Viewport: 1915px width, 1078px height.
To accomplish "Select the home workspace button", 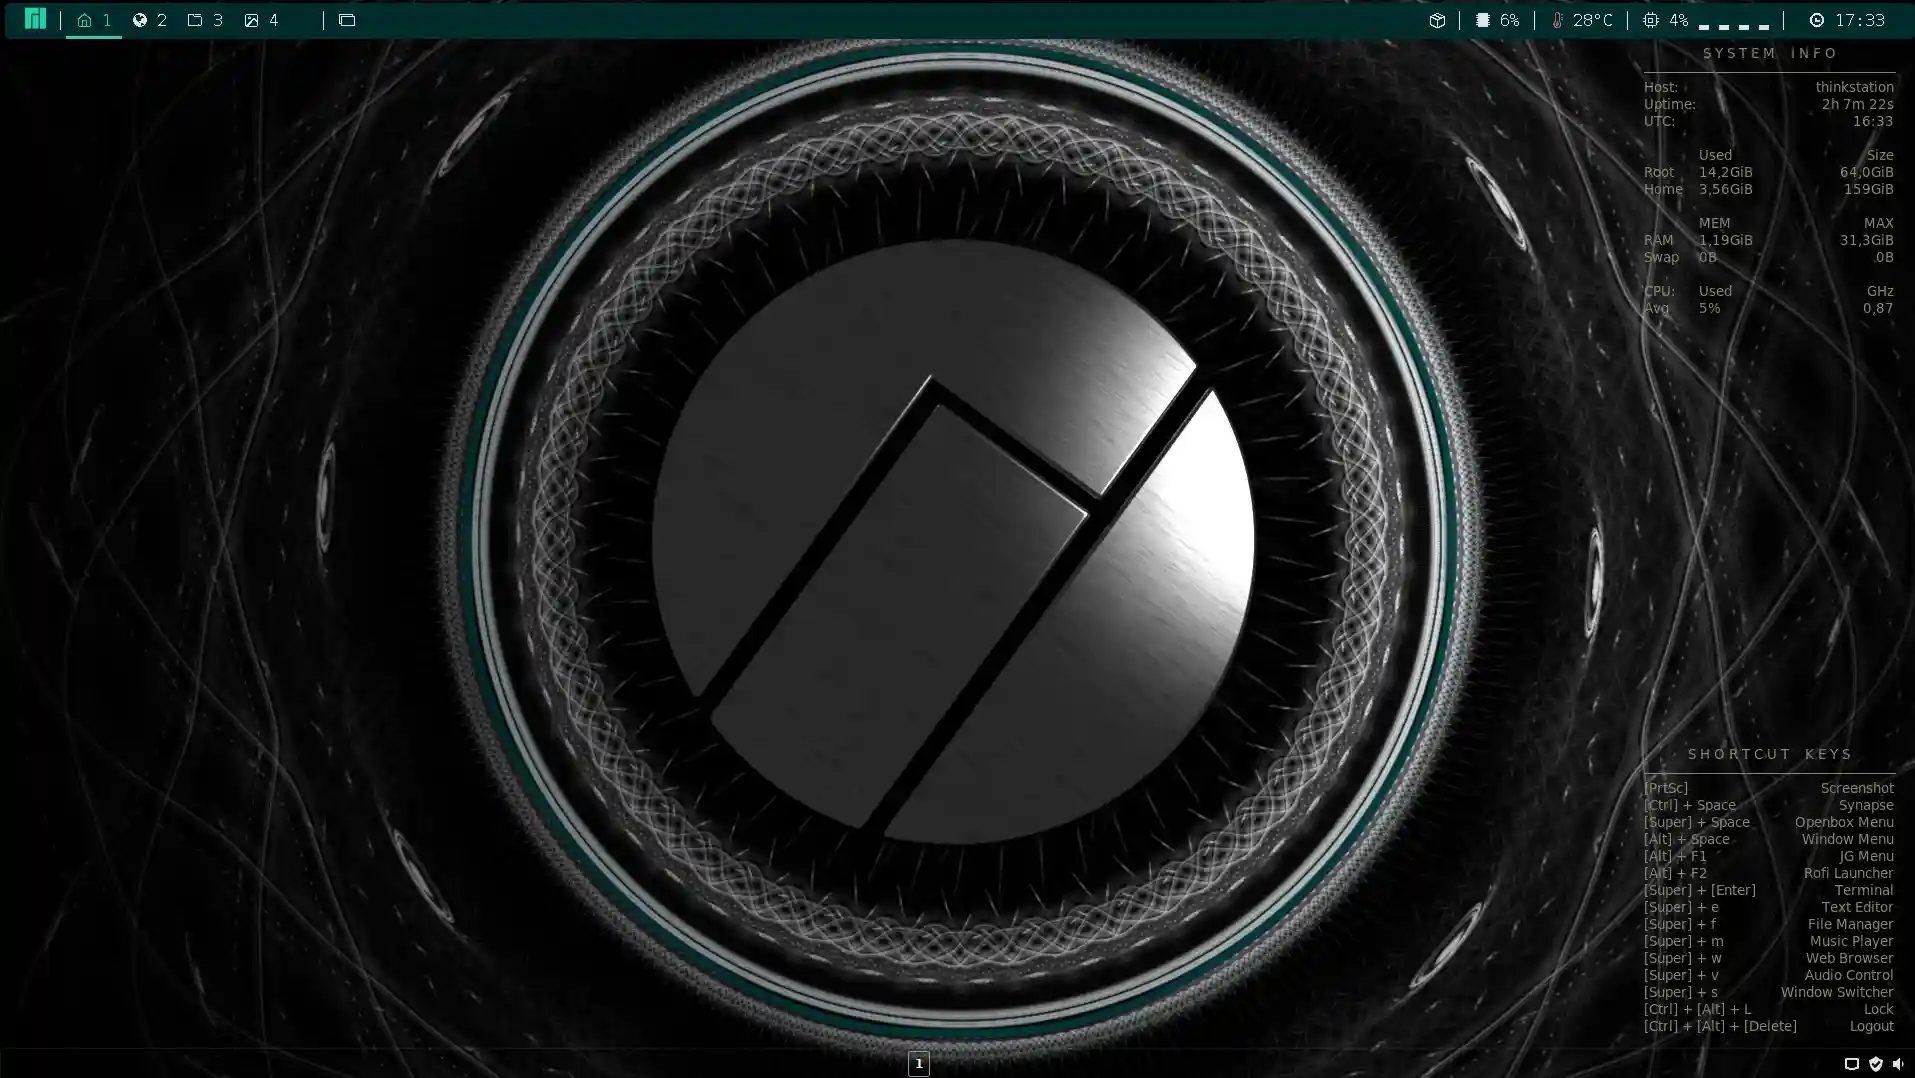I will click(86, 19).
